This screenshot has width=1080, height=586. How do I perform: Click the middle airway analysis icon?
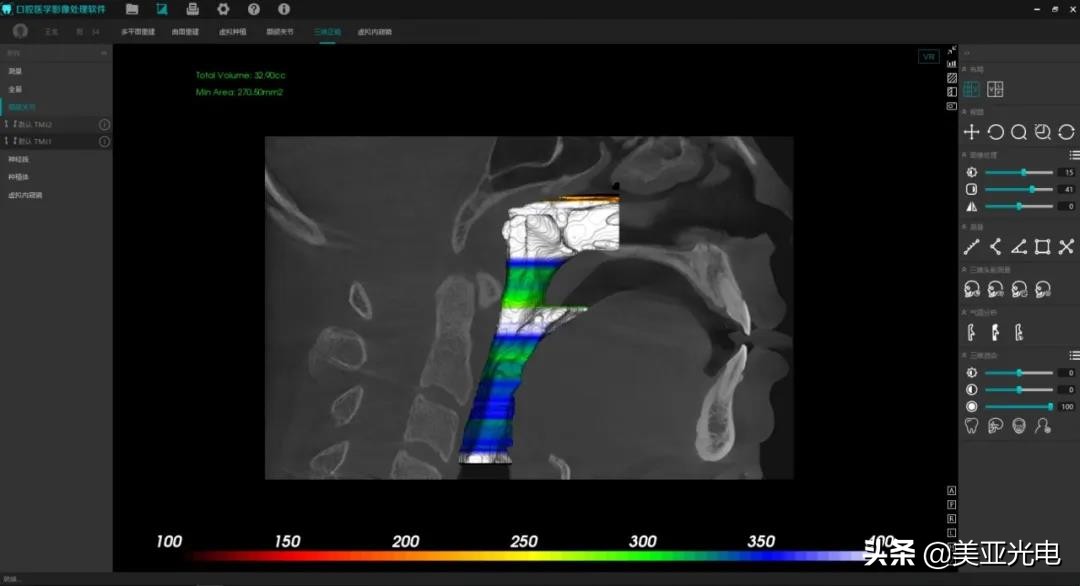[x=995, y=333]
